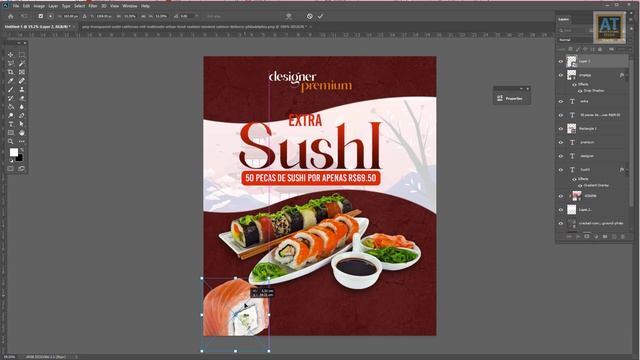Screen dimensions: 640x360
Task: Reset default foreground/background colors icon
Action: click(x=11, y=160)
